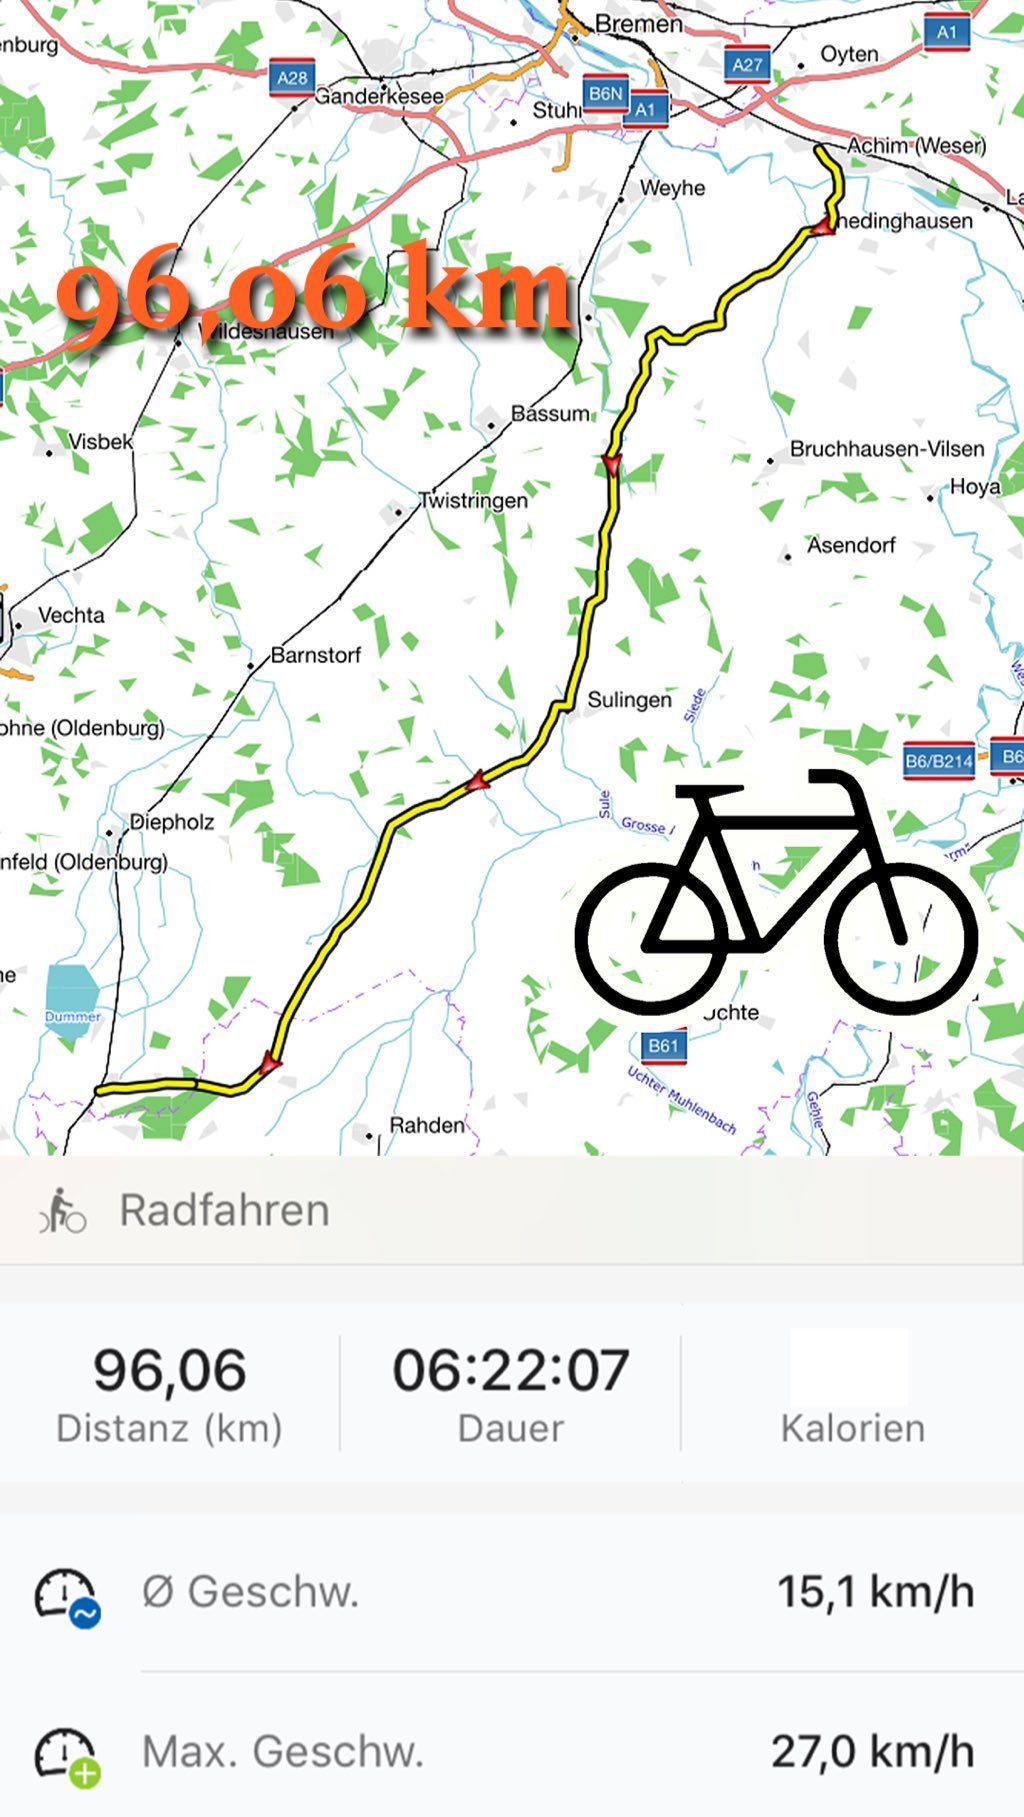This screenshot has width=1024, height=1817.
Task: Click the A28 highway shield
Action: click(292, 78)
